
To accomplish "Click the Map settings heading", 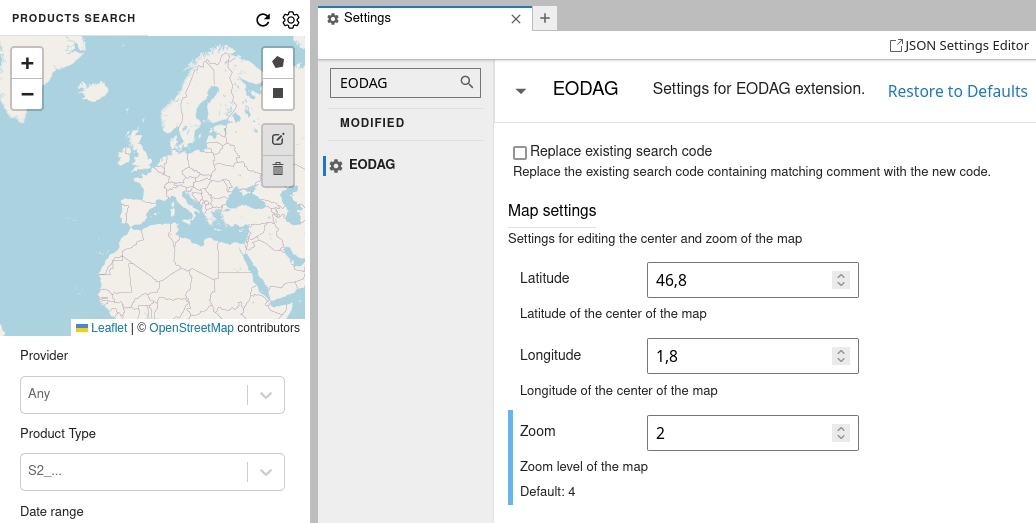I will pos(552,210).
